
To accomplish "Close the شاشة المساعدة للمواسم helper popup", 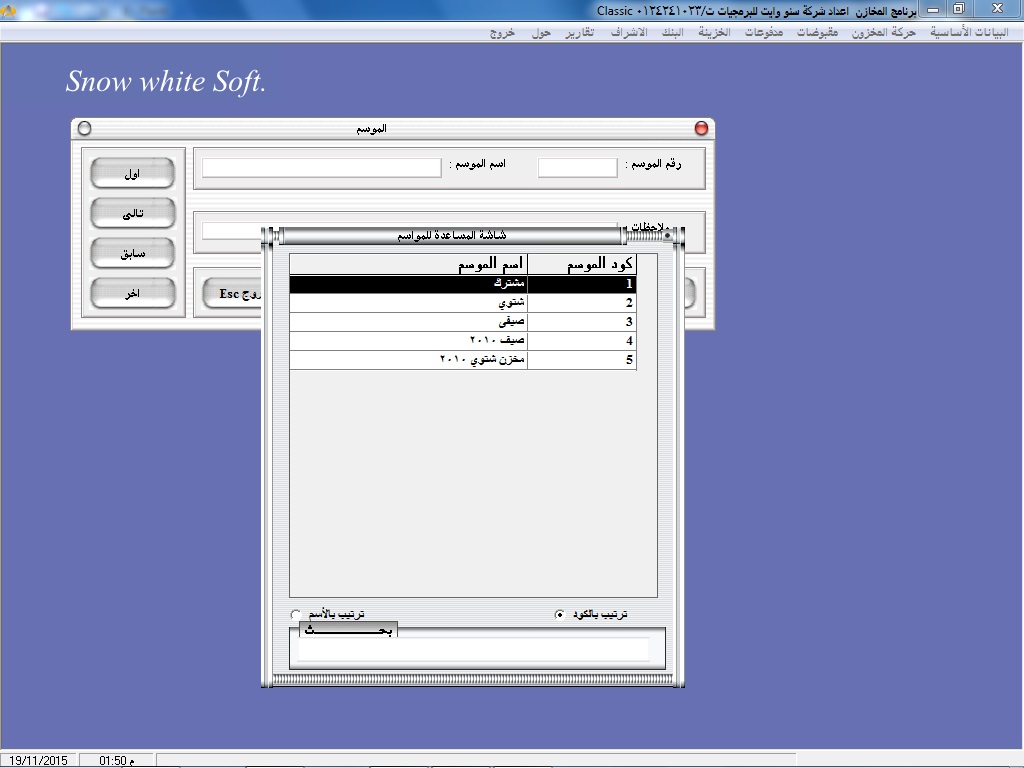I will tap(668, 236).
